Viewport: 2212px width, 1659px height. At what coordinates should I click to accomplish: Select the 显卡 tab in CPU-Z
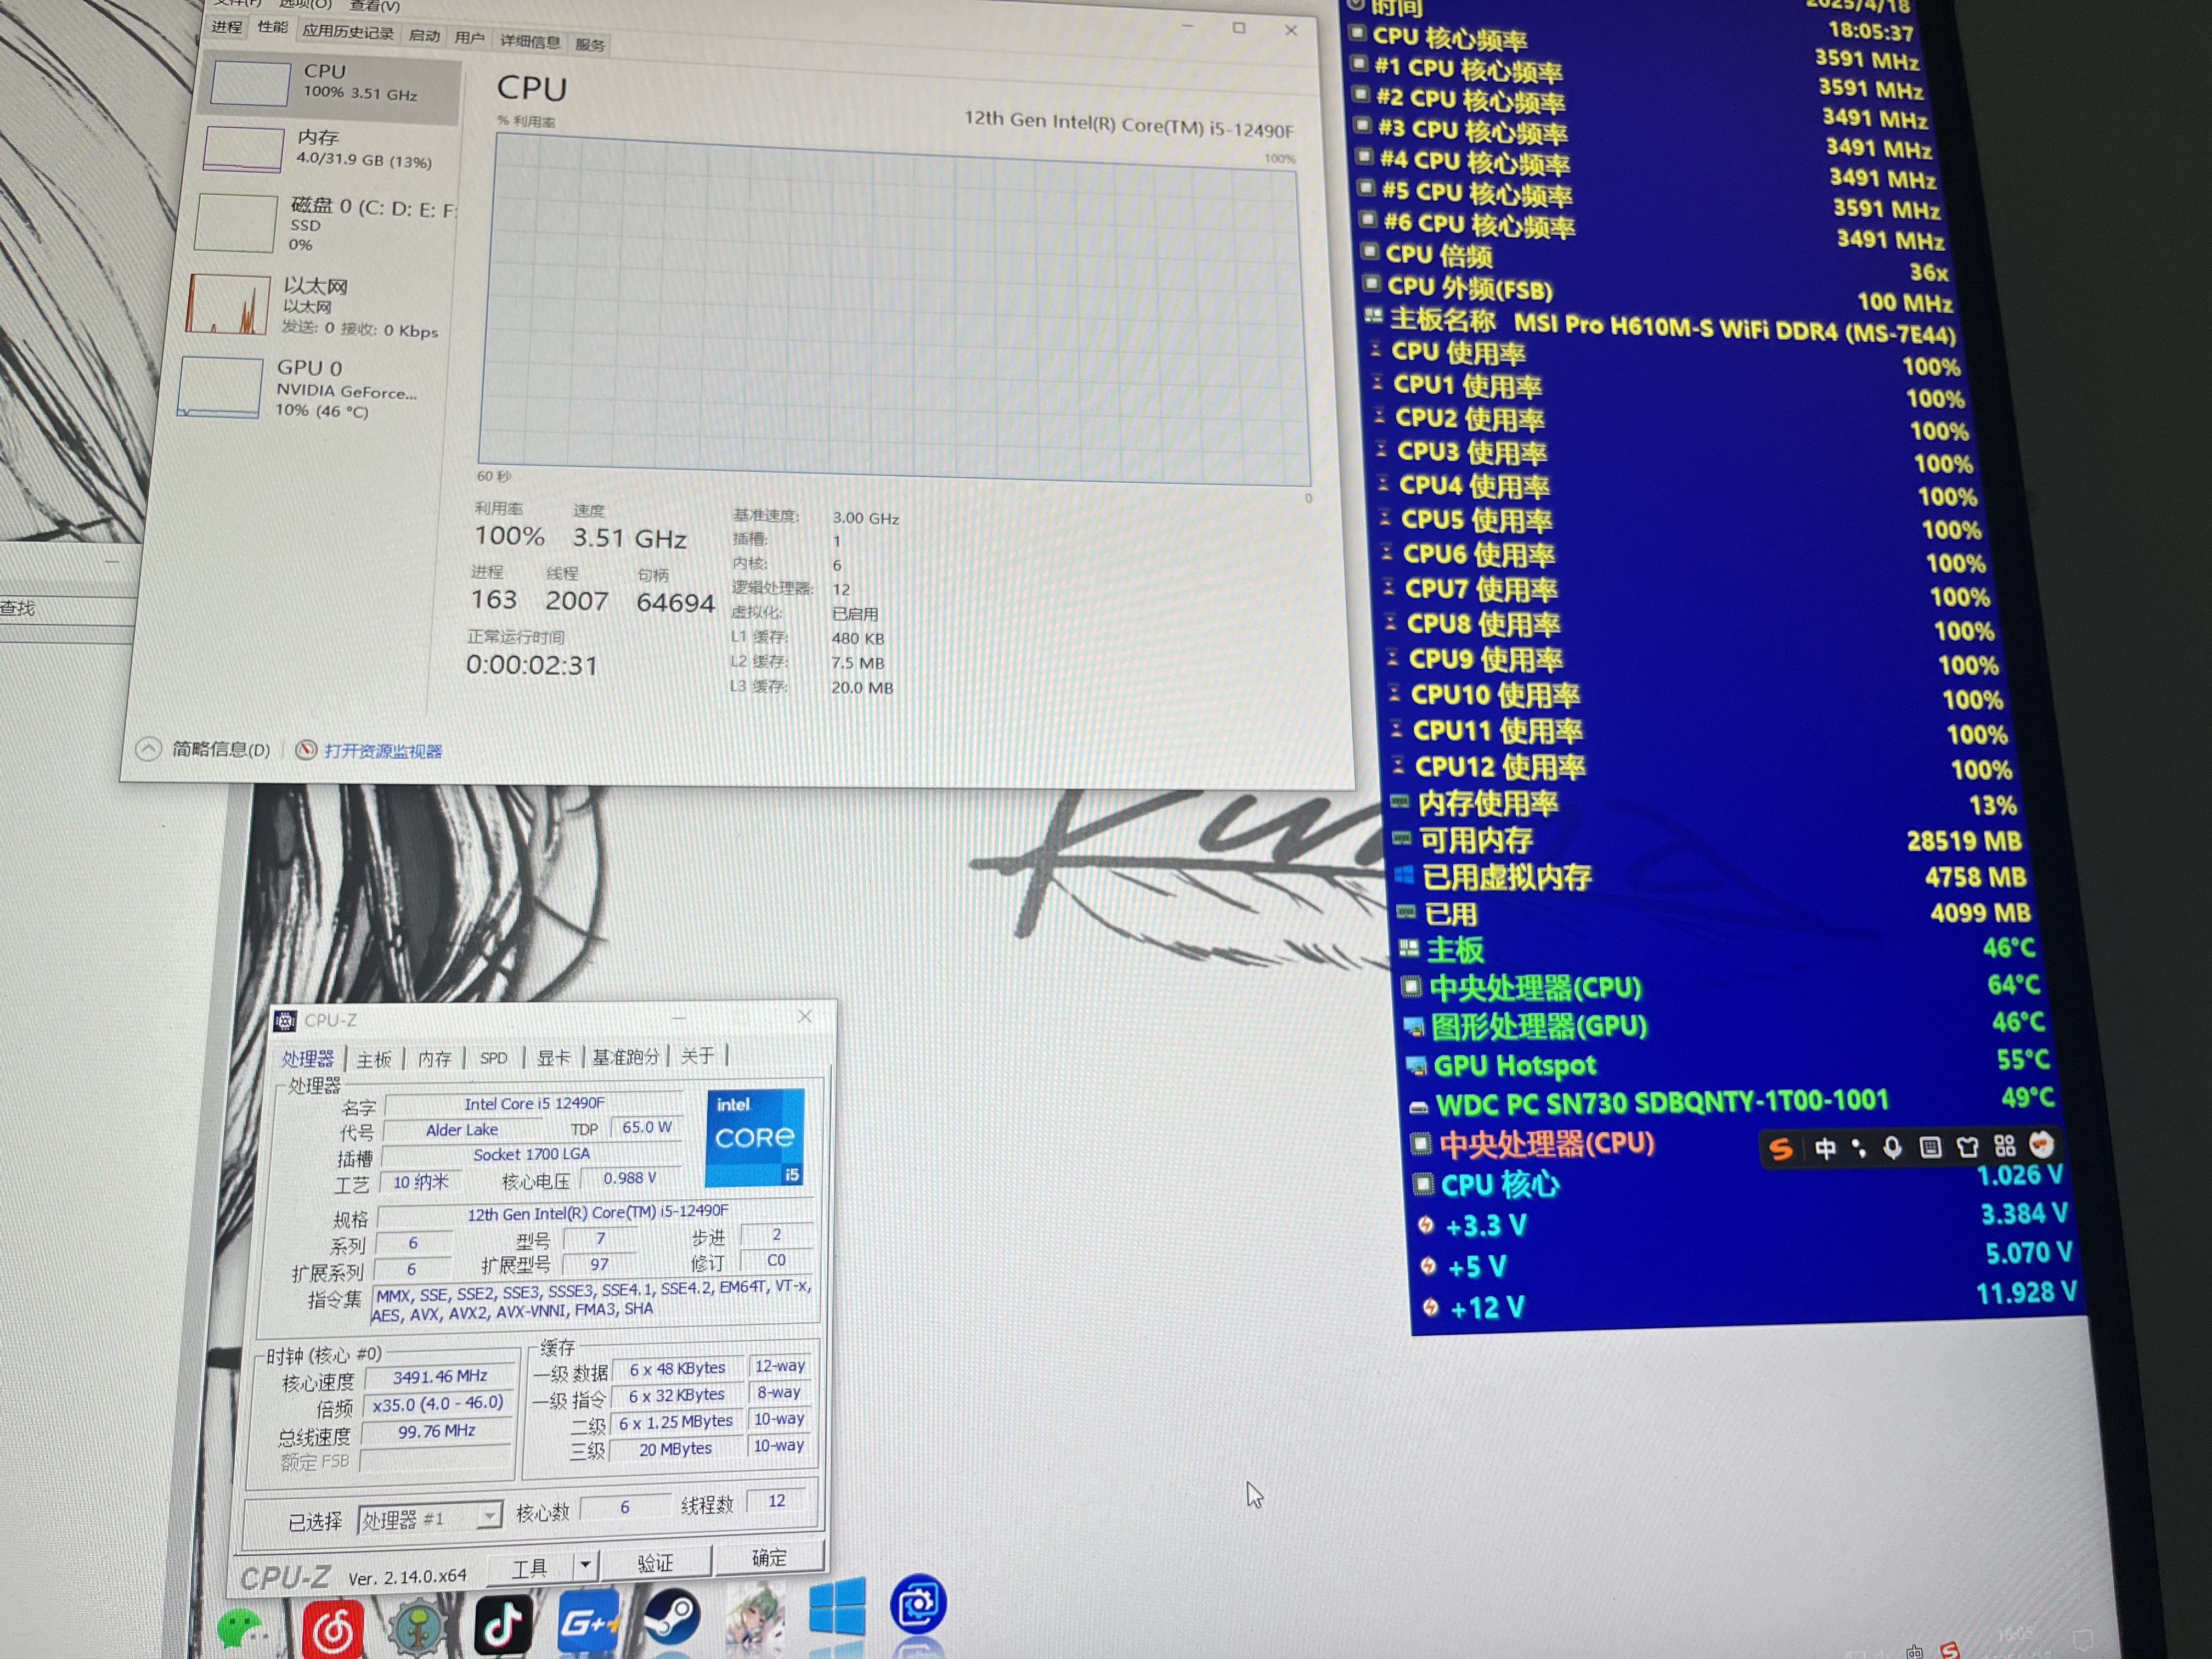pyautogui.click(x=553, y=1057)
